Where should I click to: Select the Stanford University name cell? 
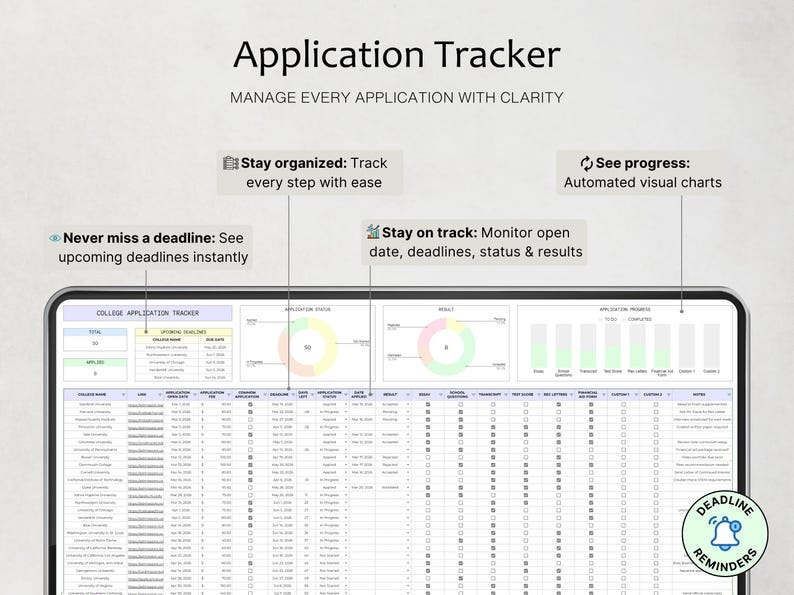(x=95, y=404)
